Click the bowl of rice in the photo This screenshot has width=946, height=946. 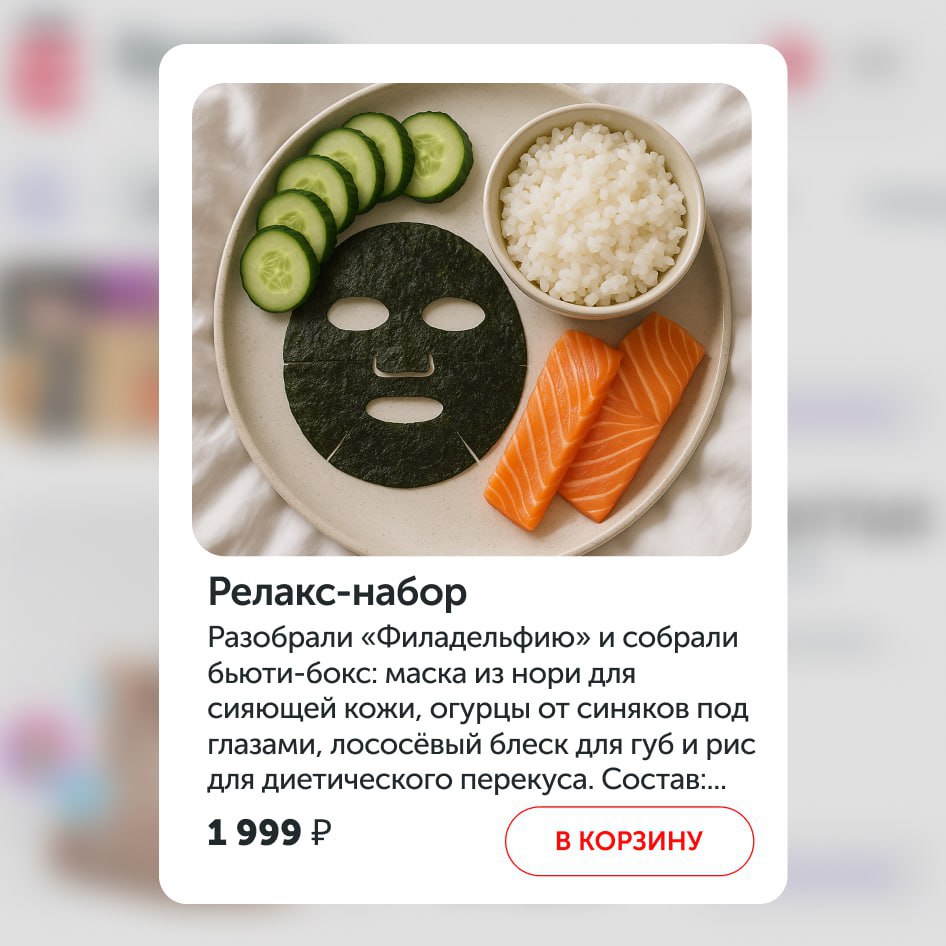(594, 211)
